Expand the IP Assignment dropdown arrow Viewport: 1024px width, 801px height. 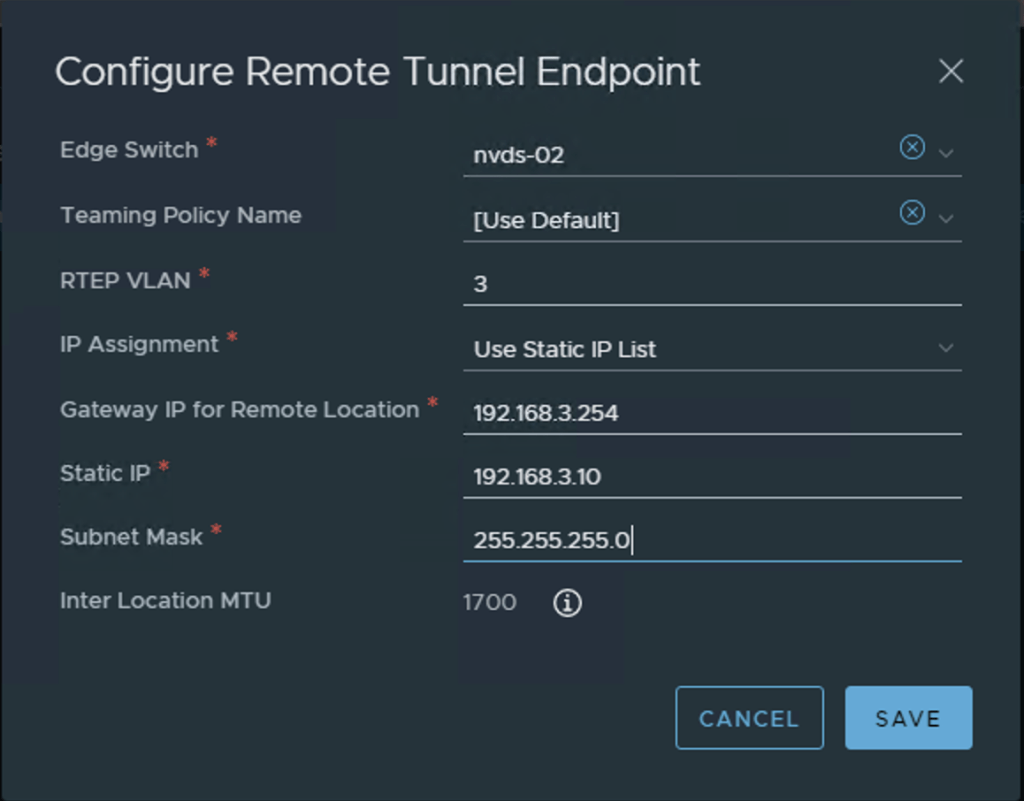[946, 348]
